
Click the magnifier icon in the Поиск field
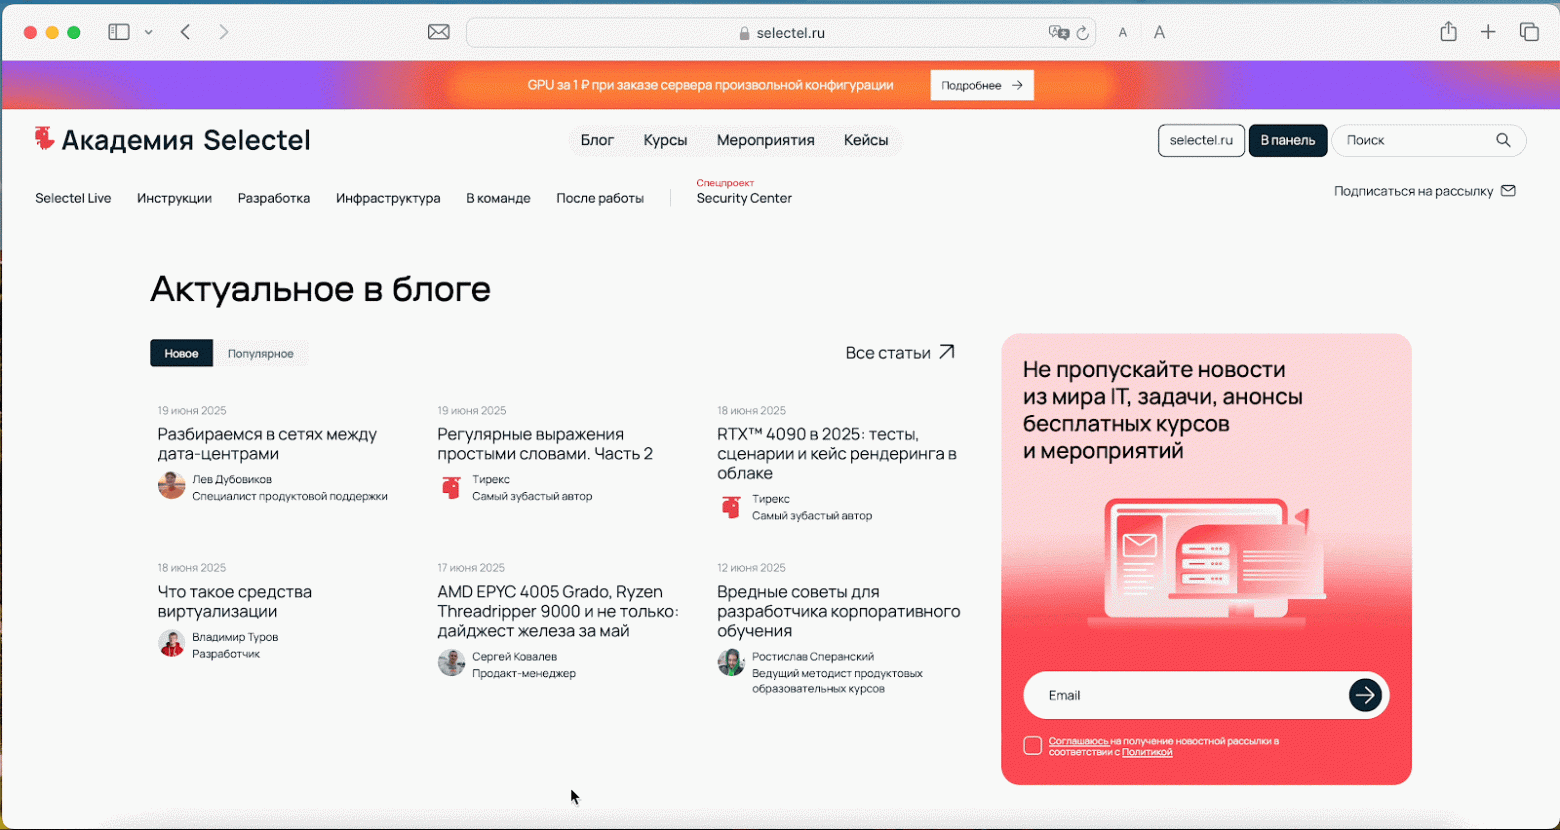1504,140
